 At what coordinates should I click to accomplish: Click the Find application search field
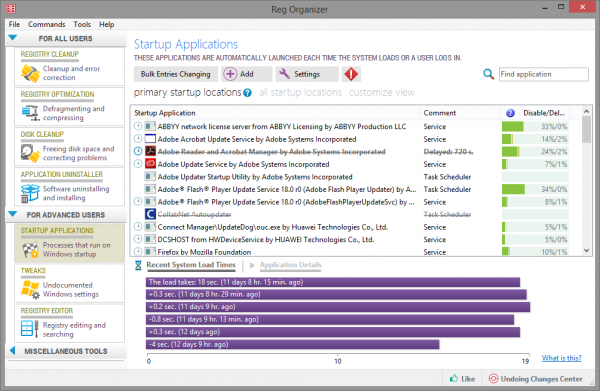[x=543, y=74]
